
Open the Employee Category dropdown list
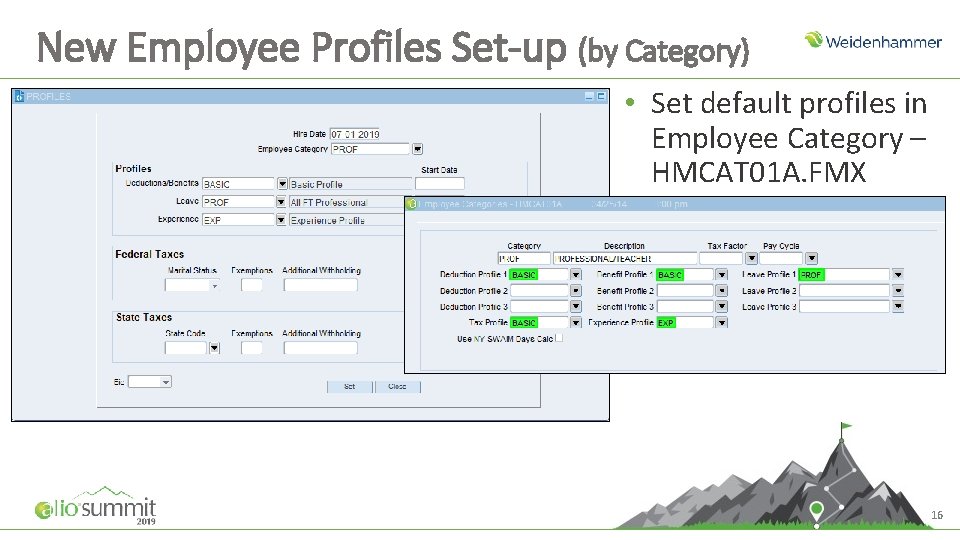click(x=418, y=149)
